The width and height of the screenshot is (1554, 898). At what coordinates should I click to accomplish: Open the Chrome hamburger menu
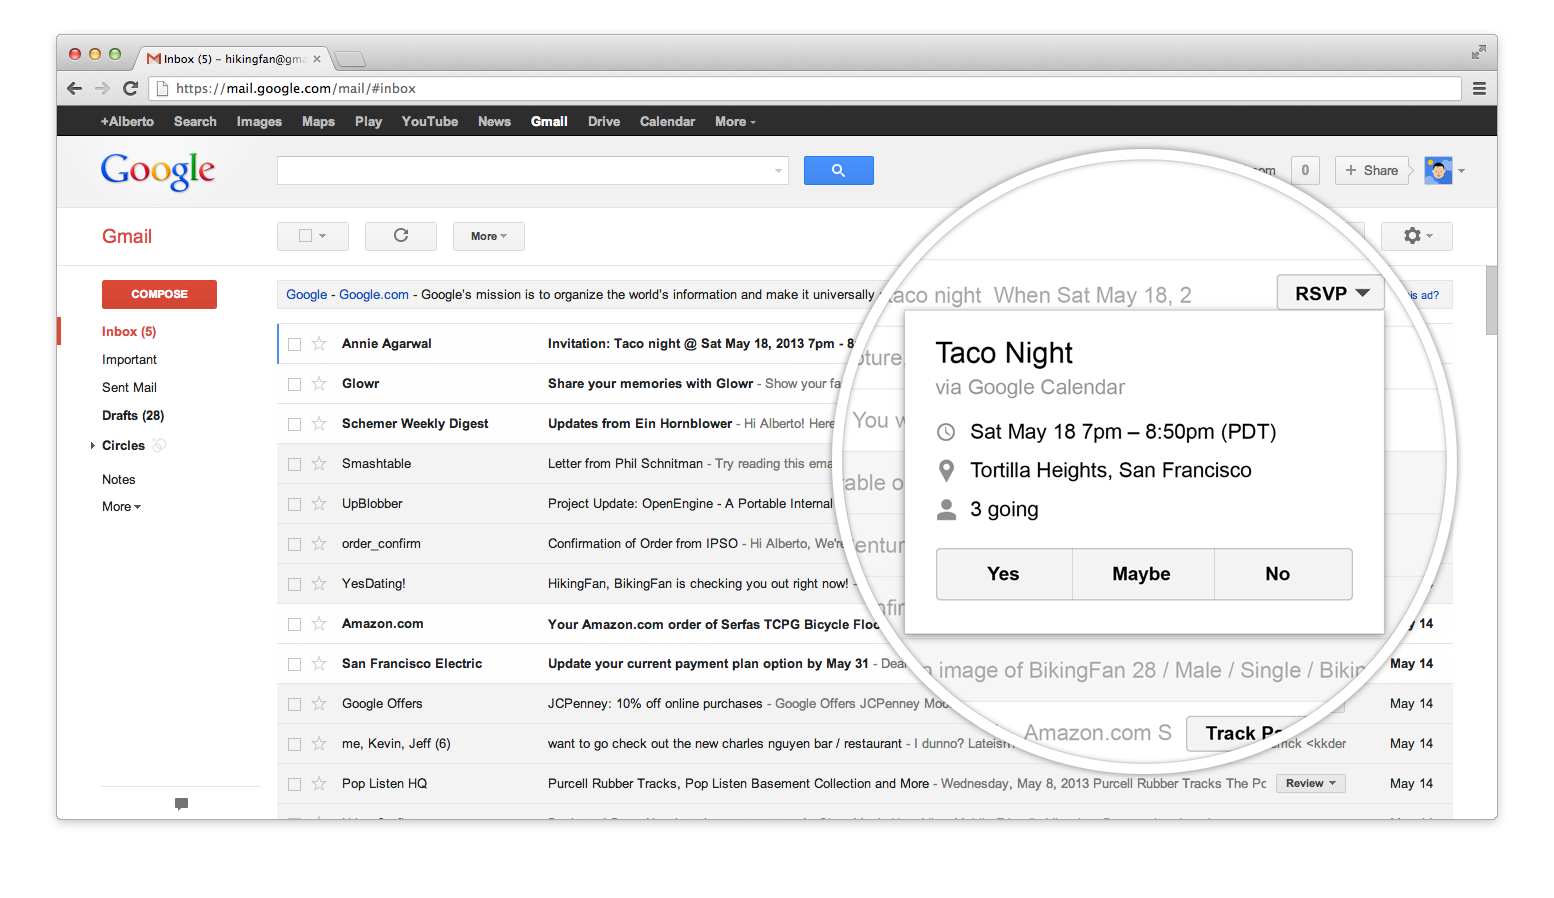tap(1479, 89)
